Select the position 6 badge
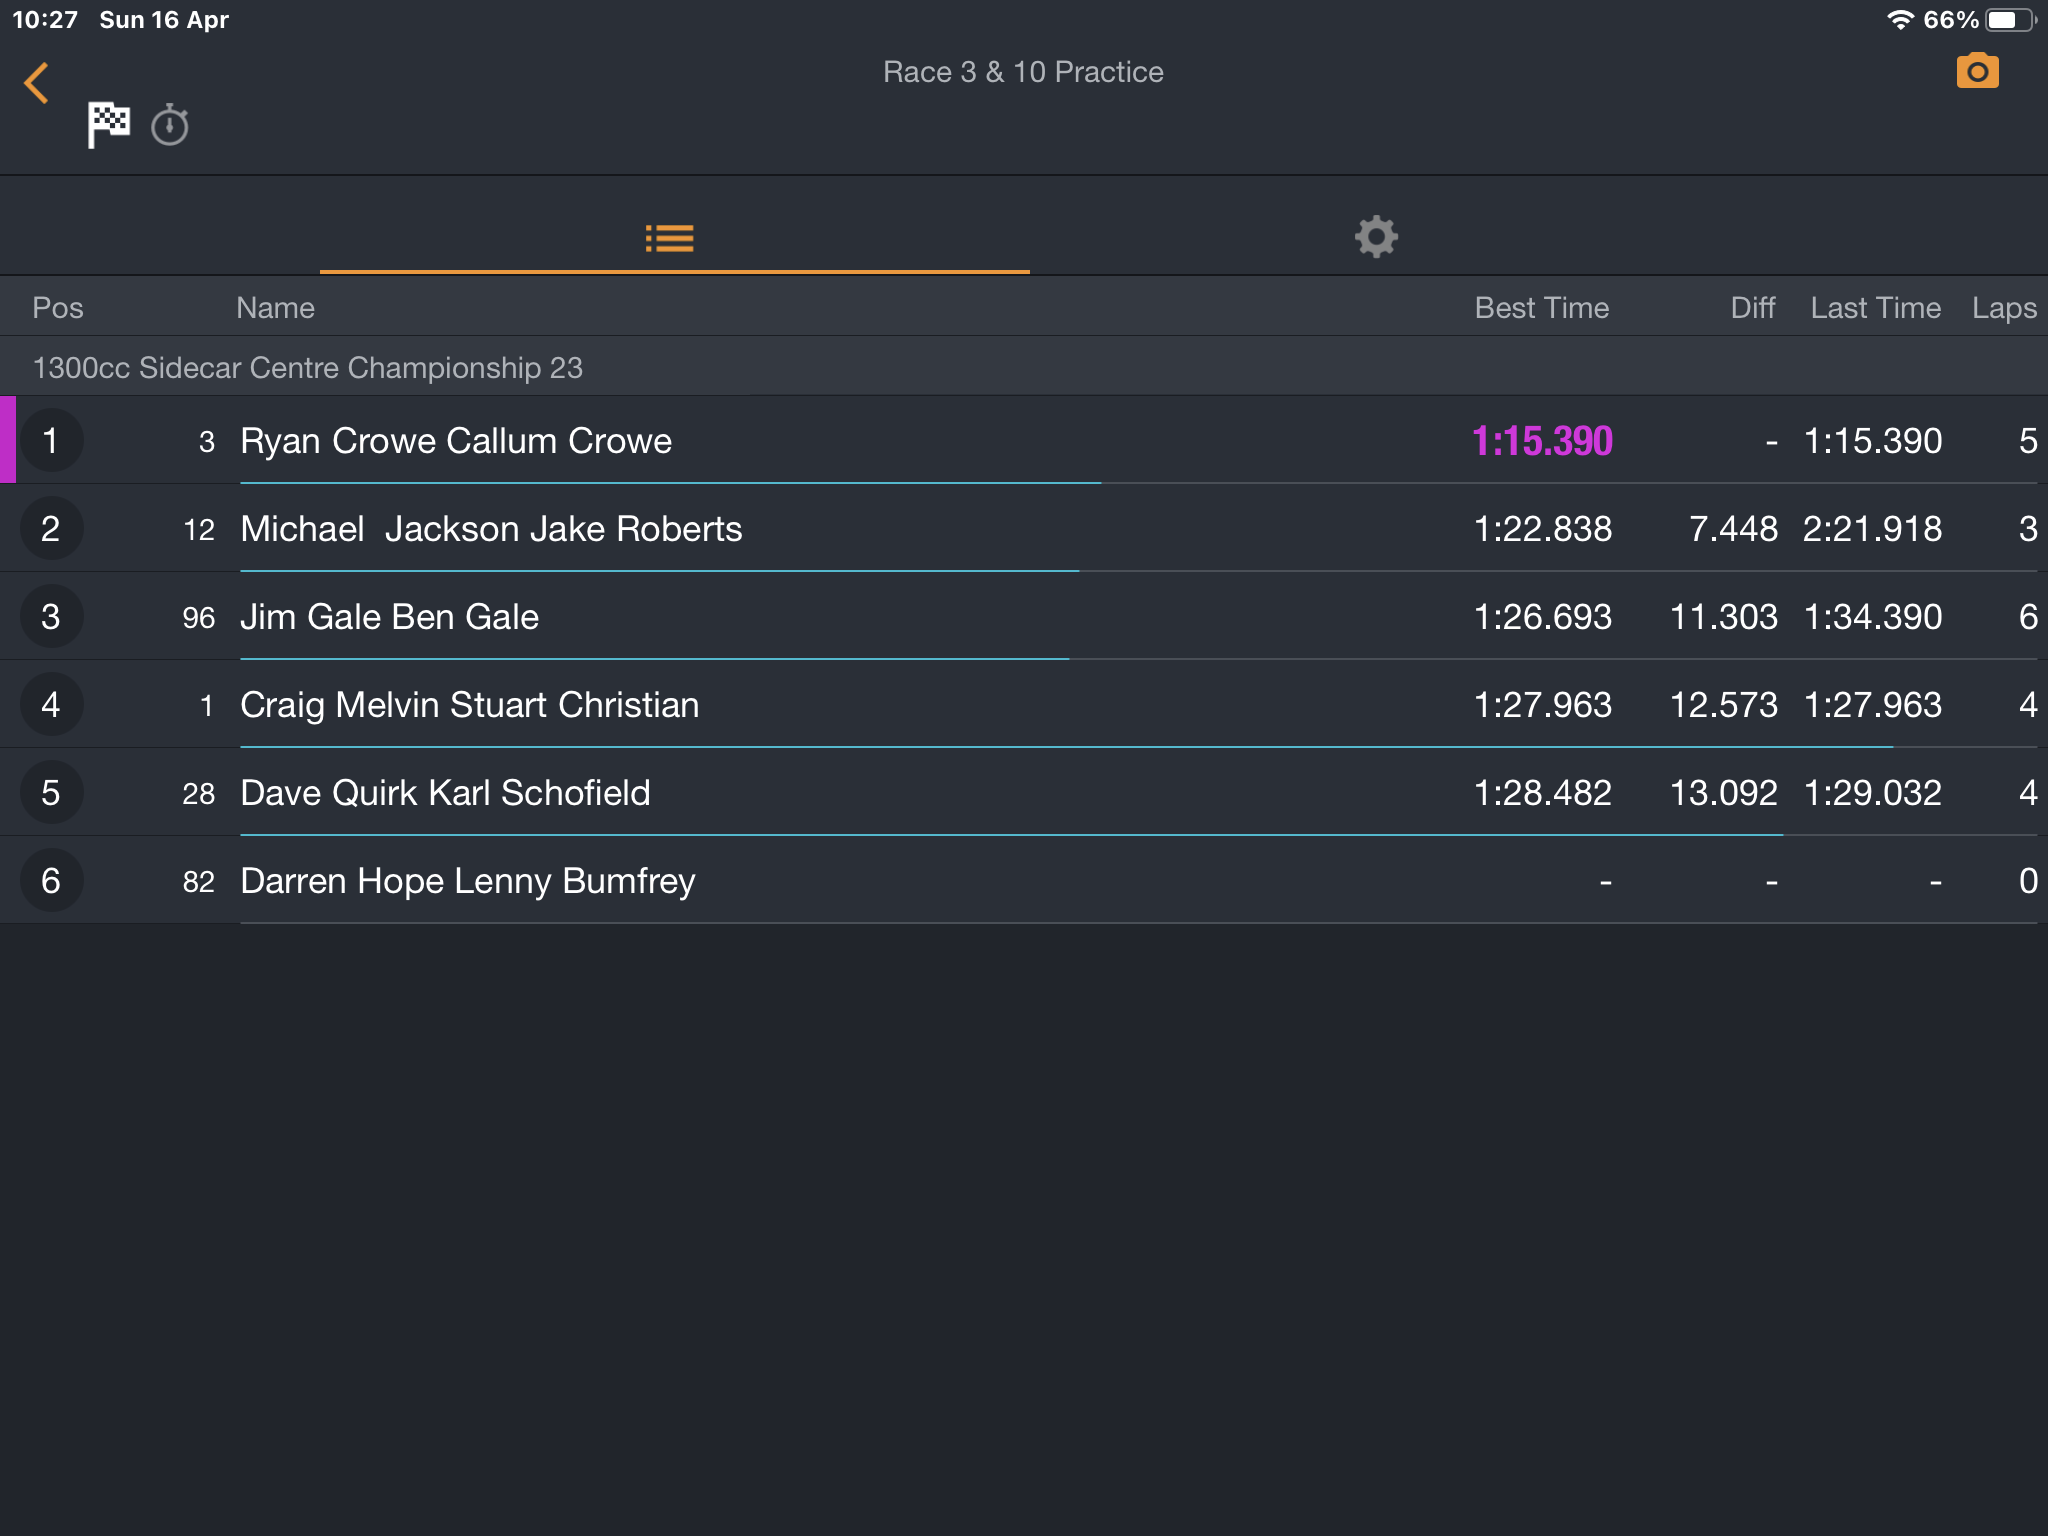Image resolution: width=2048 pixels, height=1536 pixels. (51, 880)
